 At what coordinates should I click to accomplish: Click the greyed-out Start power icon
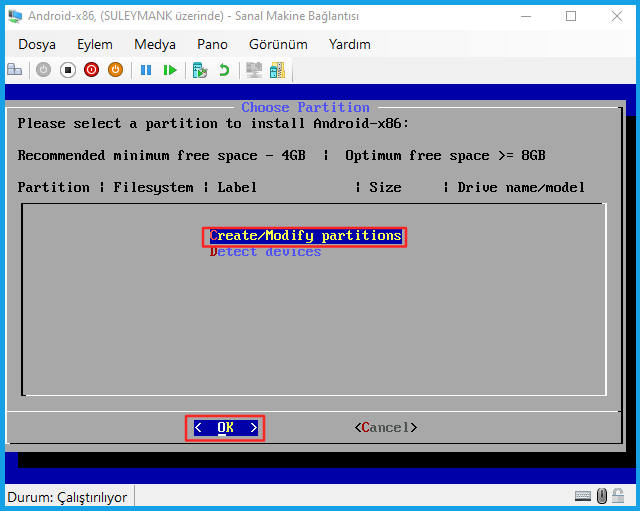point(43,70)
